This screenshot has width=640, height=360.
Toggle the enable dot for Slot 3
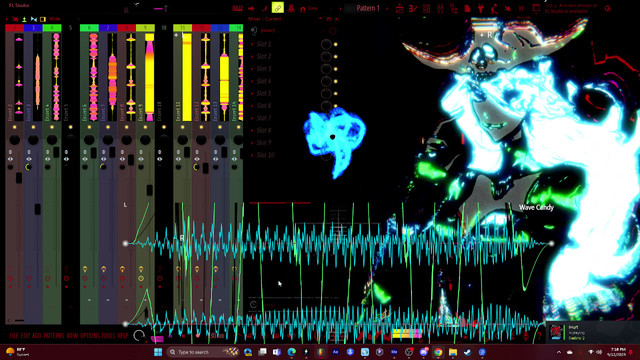pyautogui.click(x=336, y=69)
